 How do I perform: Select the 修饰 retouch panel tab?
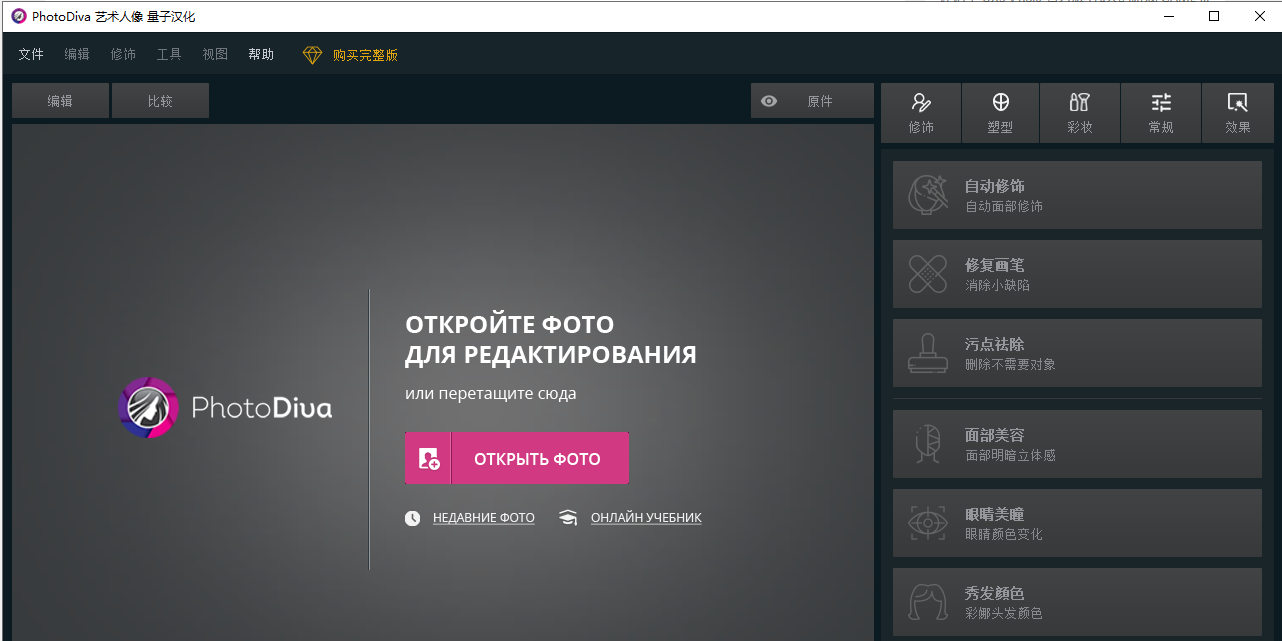(921, 113)
